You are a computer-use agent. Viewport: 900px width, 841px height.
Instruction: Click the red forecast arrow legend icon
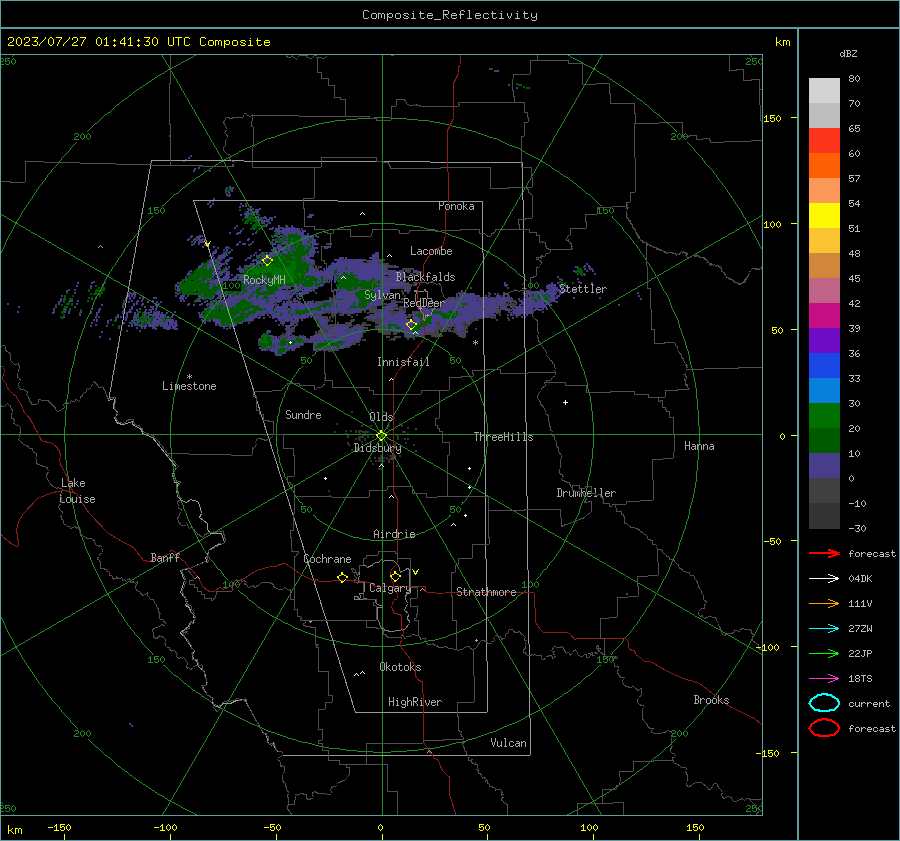[x=824, y=553]
